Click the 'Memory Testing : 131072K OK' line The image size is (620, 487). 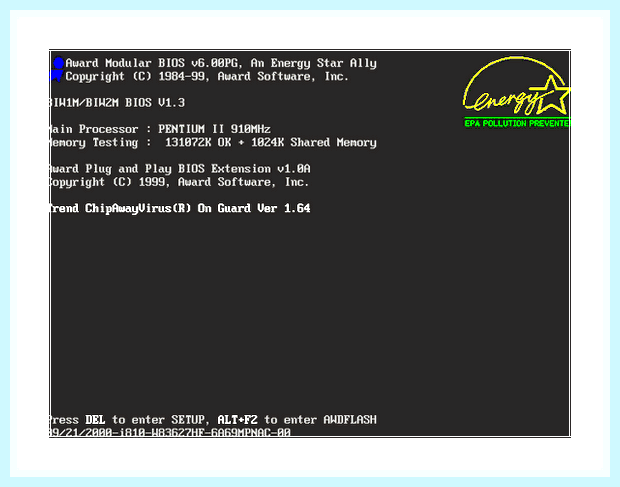213,142
